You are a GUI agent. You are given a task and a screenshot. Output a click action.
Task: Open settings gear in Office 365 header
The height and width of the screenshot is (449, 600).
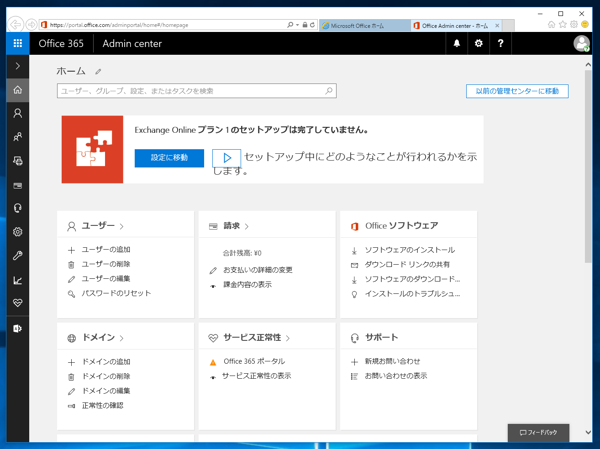[x=478, y=43]
